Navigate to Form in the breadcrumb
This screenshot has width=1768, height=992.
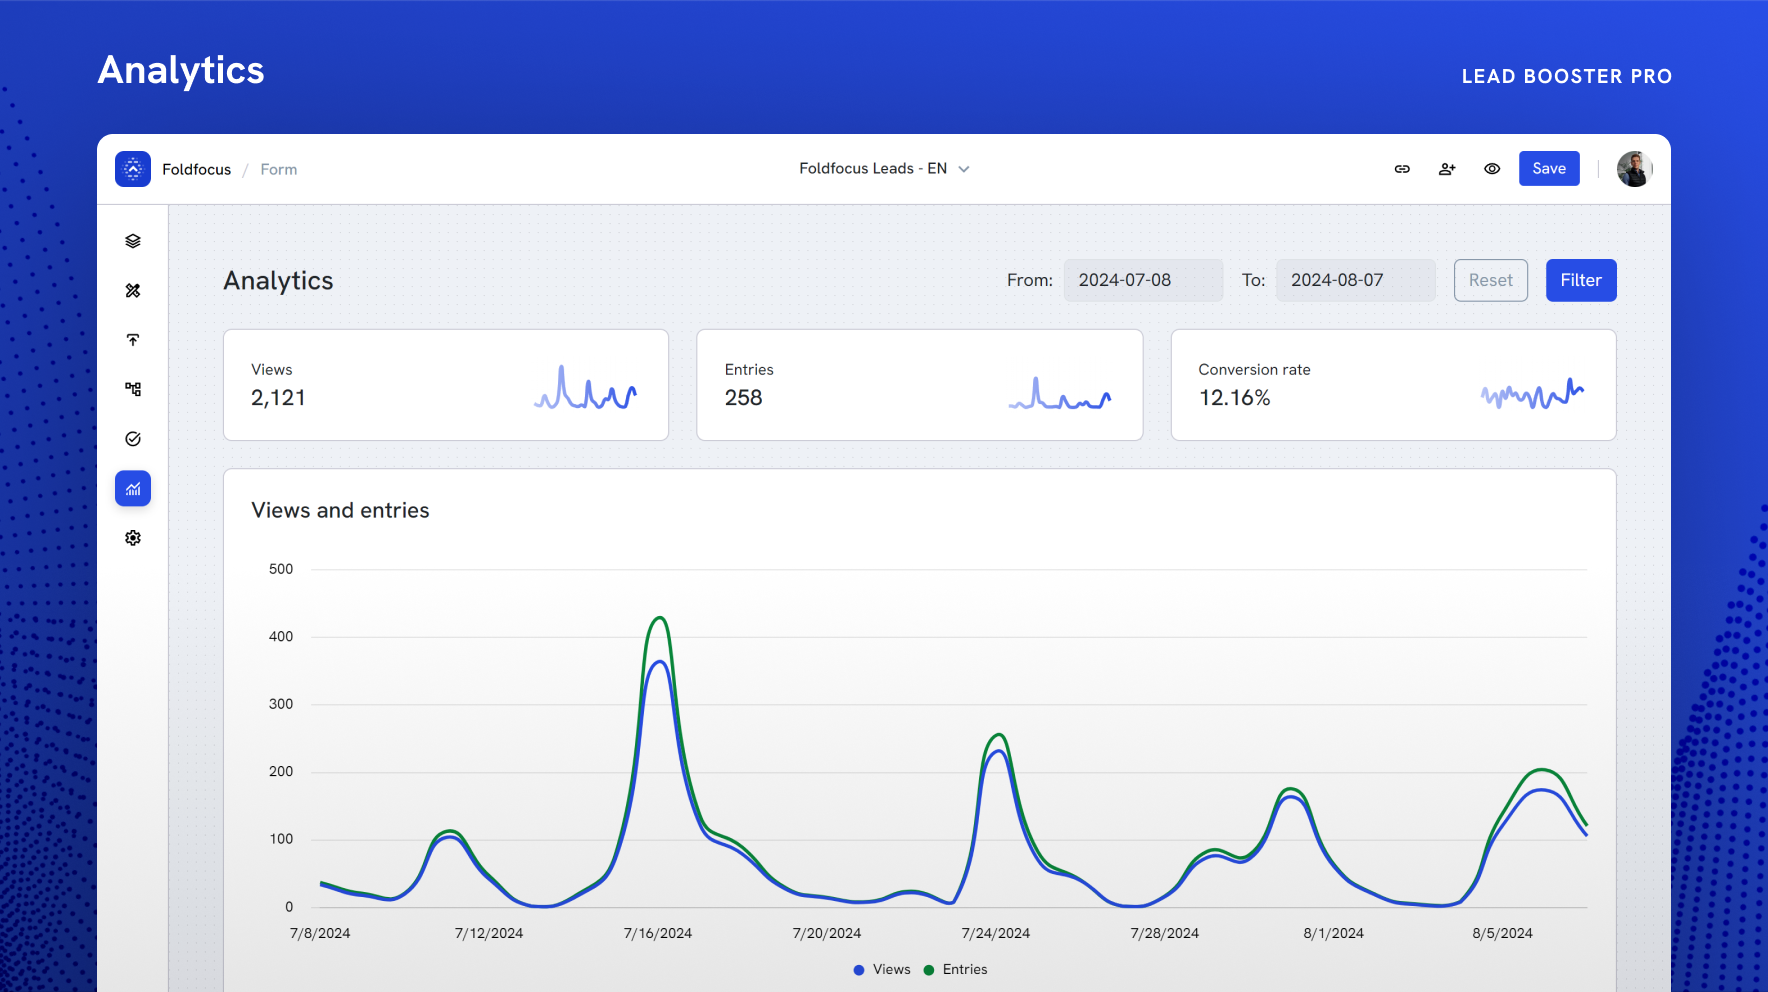pos(278,169)
